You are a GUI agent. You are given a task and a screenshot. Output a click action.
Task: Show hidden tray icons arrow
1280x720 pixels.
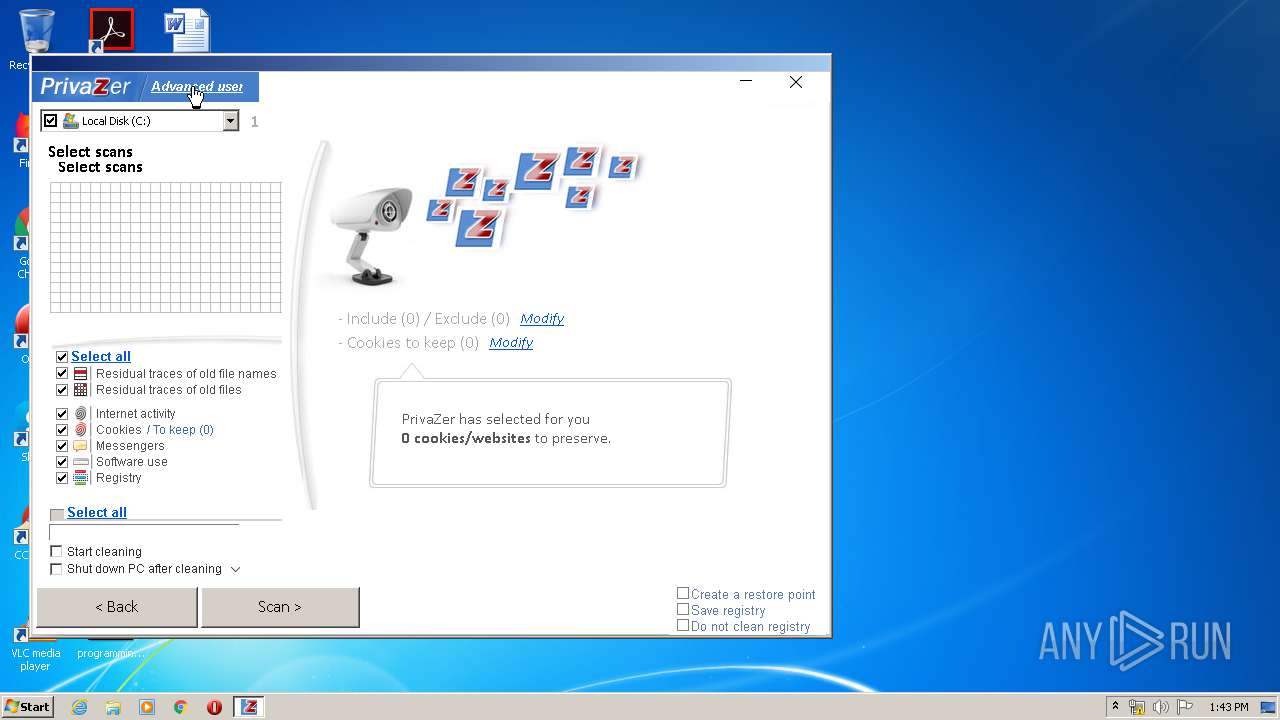pyautogui.click(x=1115, y=707)
